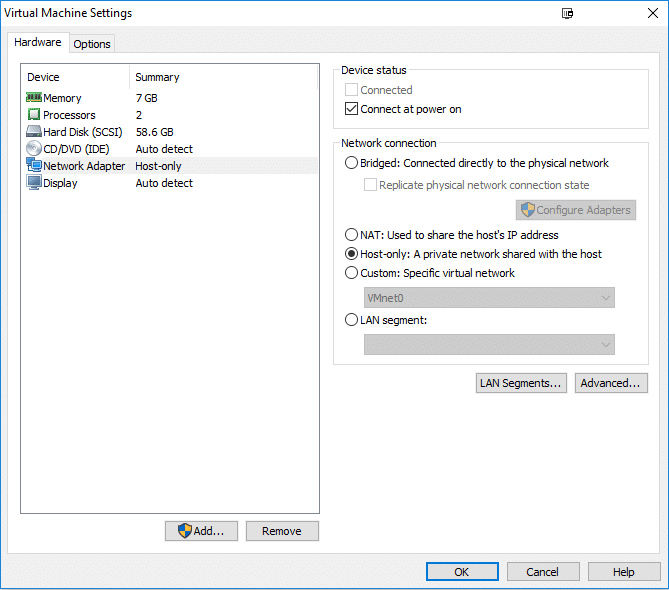Click the LAN Segments... button
The width and height of the screenshot is (669, 590).
coord(521,383)
